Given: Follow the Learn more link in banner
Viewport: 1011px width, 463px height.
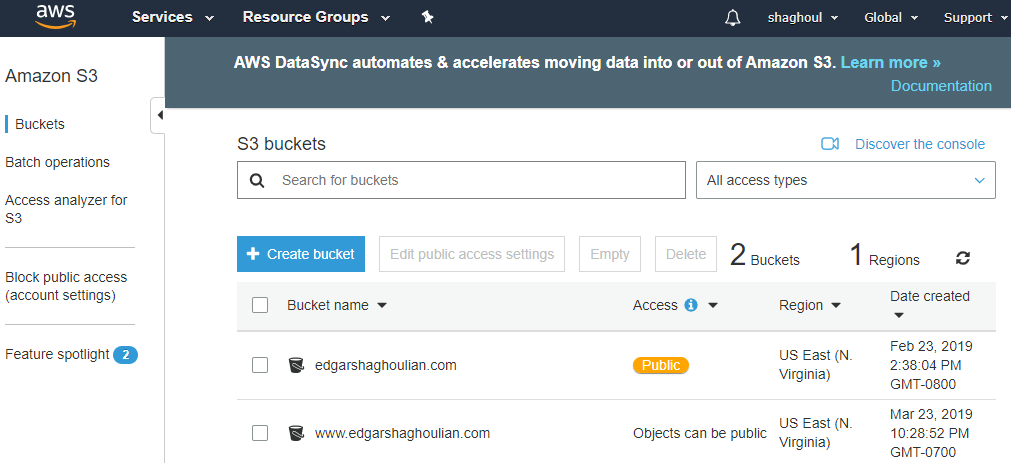Looking at the screenshot, I should pos(890,63).
